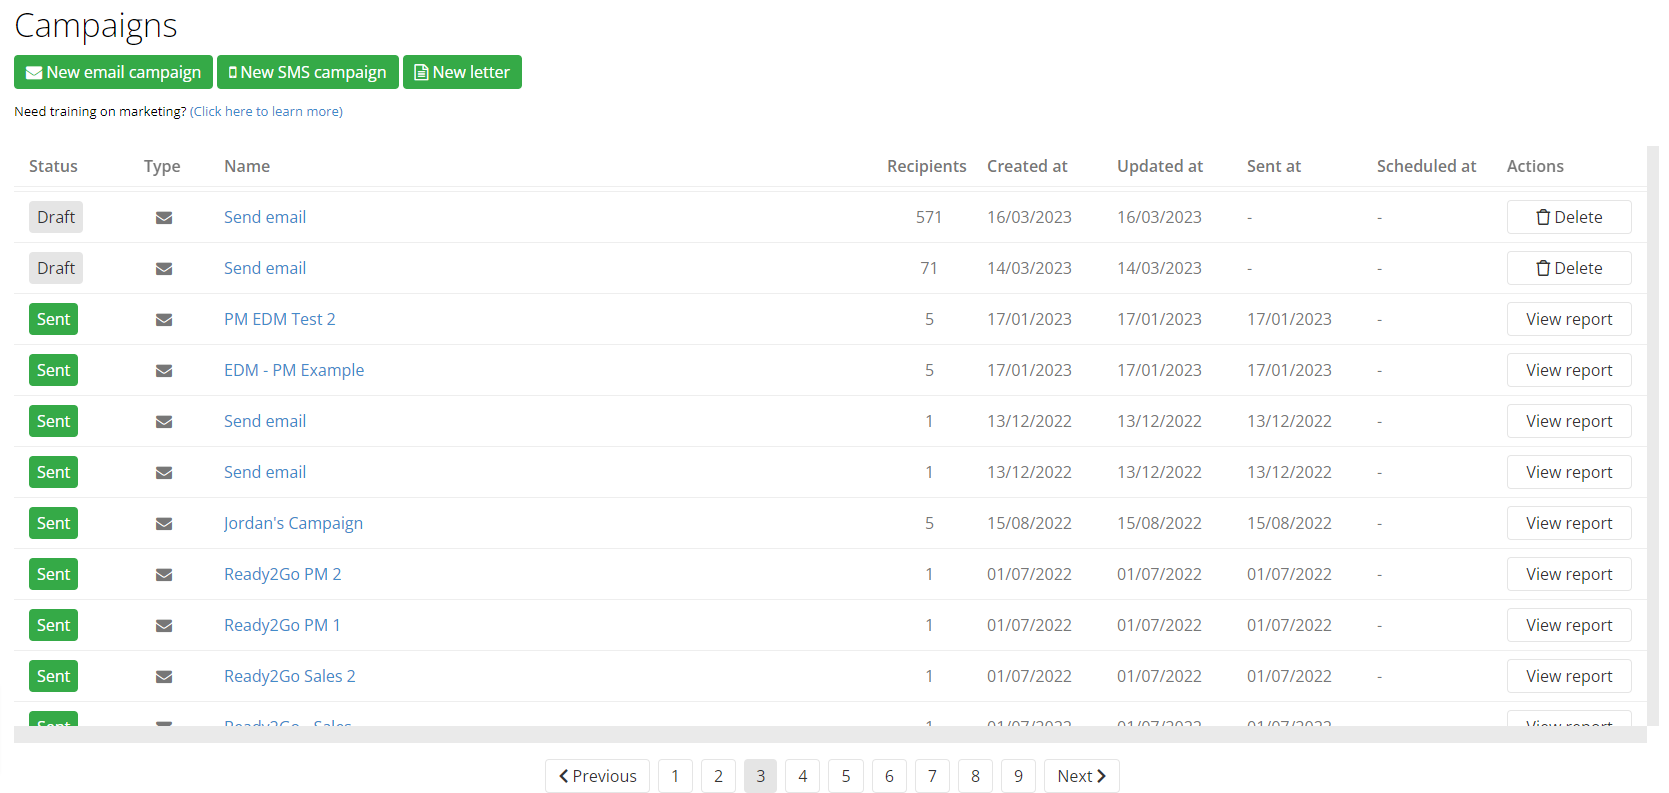
Task: Open the Ready2Go Sales 2 campaign
Action: pos(289,676)
